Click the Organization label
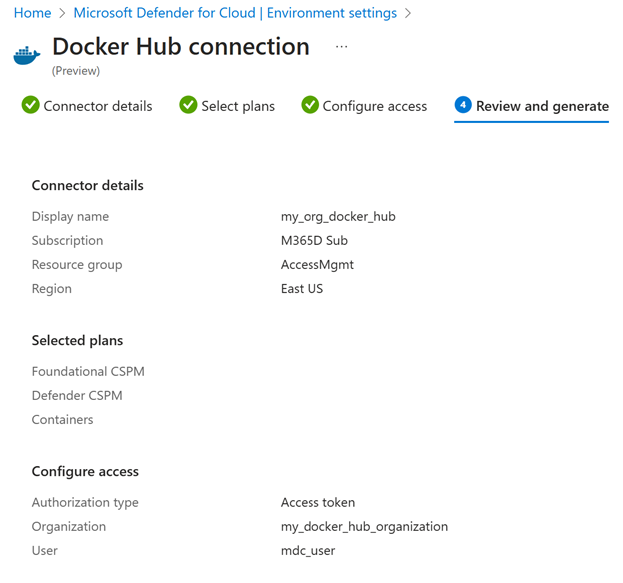The height and width of the screenshot is (583, 623). (x=69, y=527)
